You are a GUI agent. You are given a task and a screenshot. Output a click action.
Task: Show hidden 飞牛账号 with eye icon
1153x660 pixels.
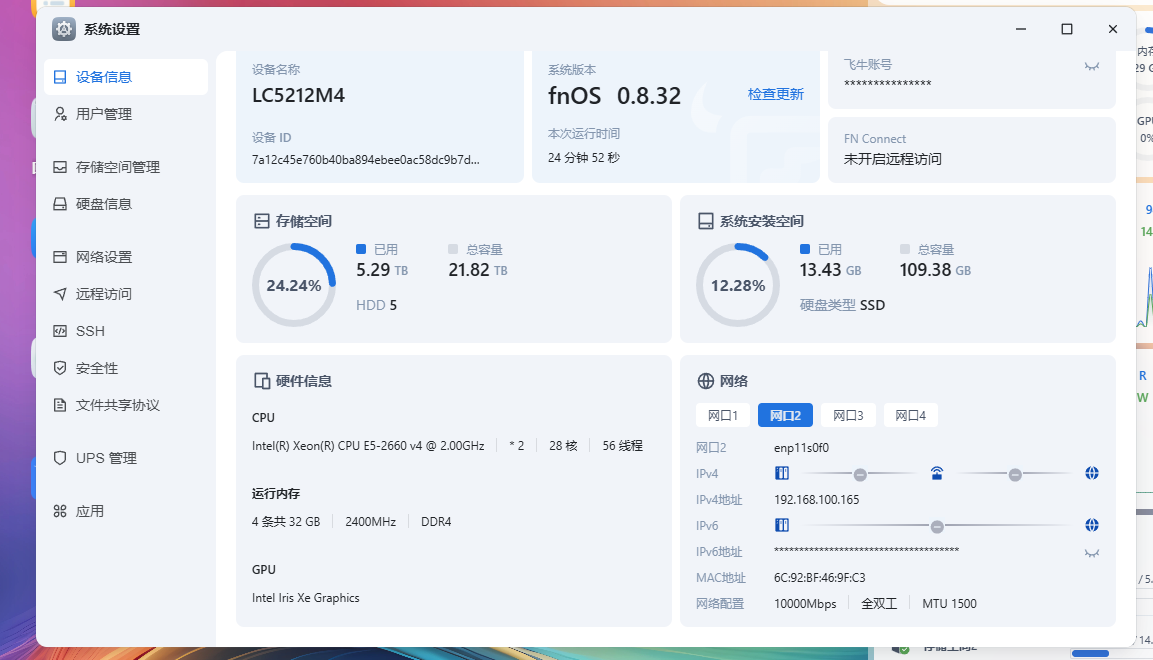pos(1092,66)
